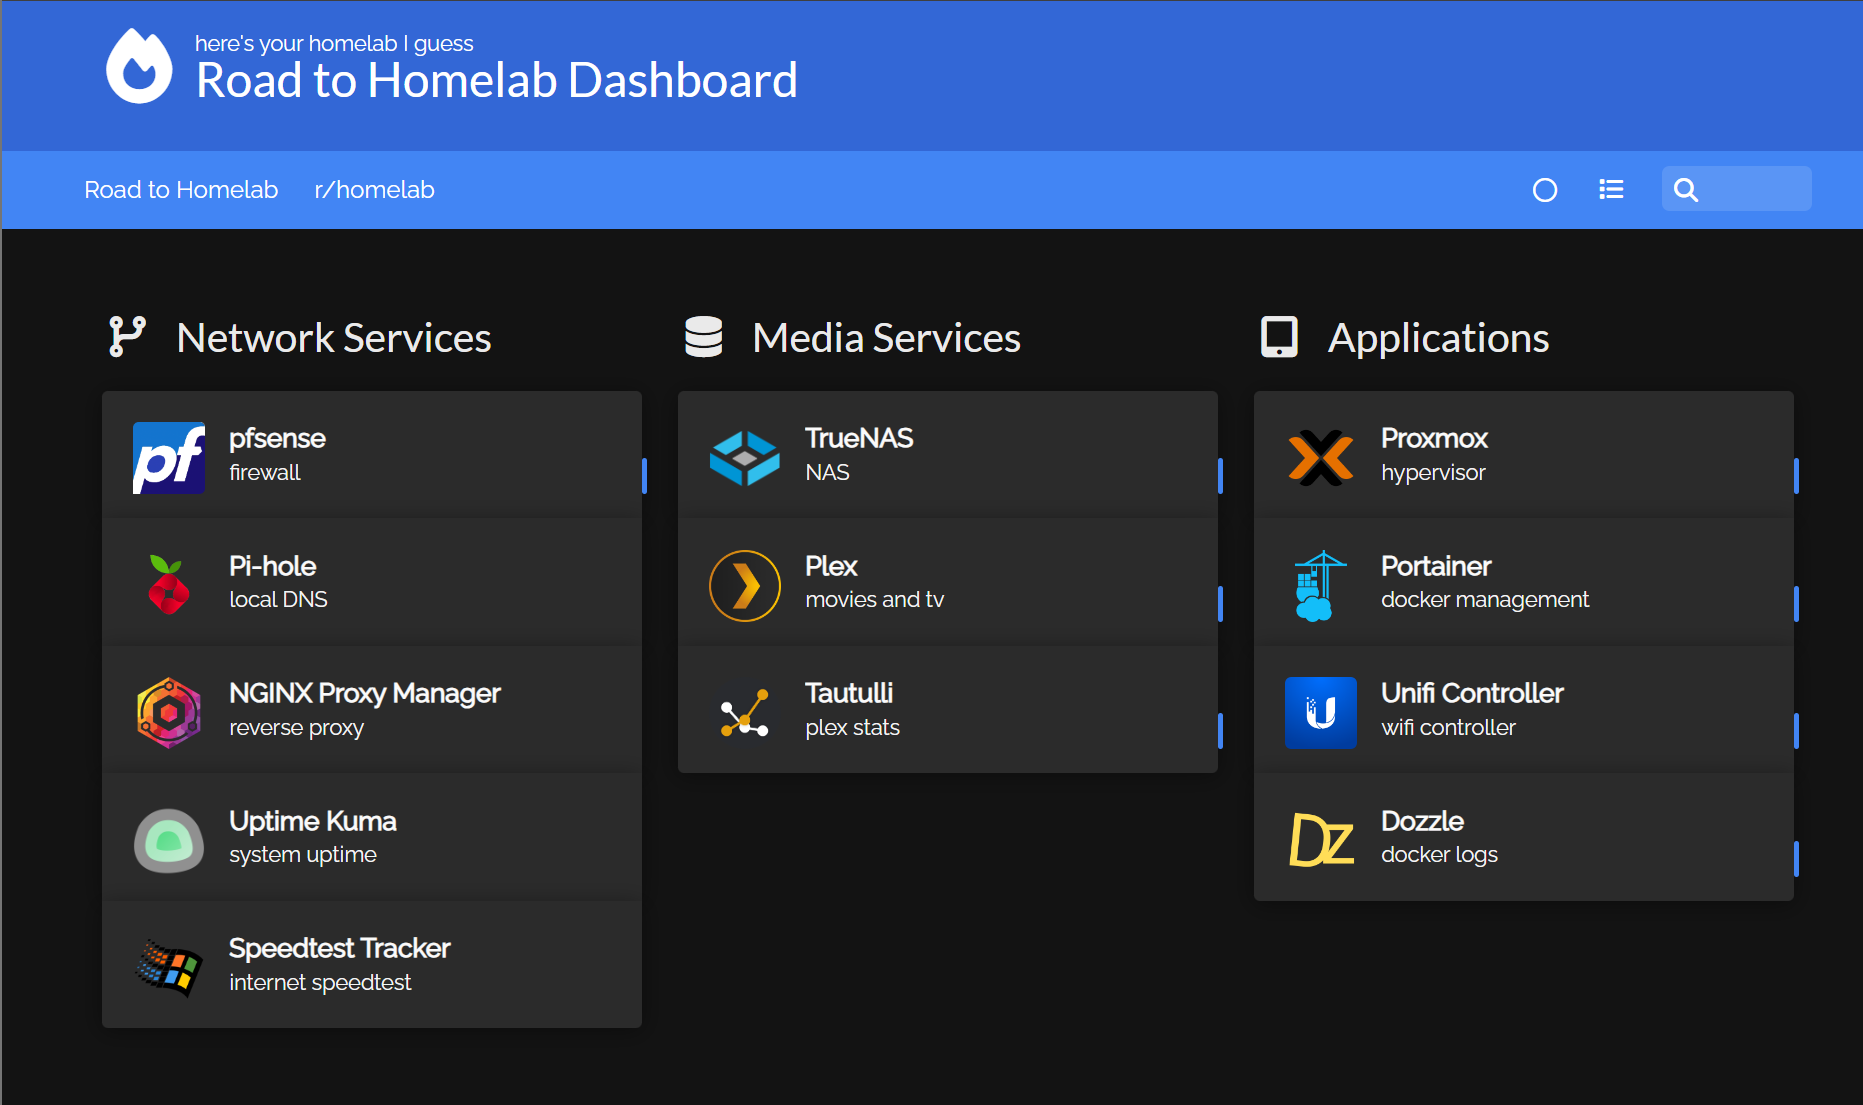Select the Speedtest Tracker windows icon
This screenshot has height=1105, width=1863.
(x=168, y=967)
